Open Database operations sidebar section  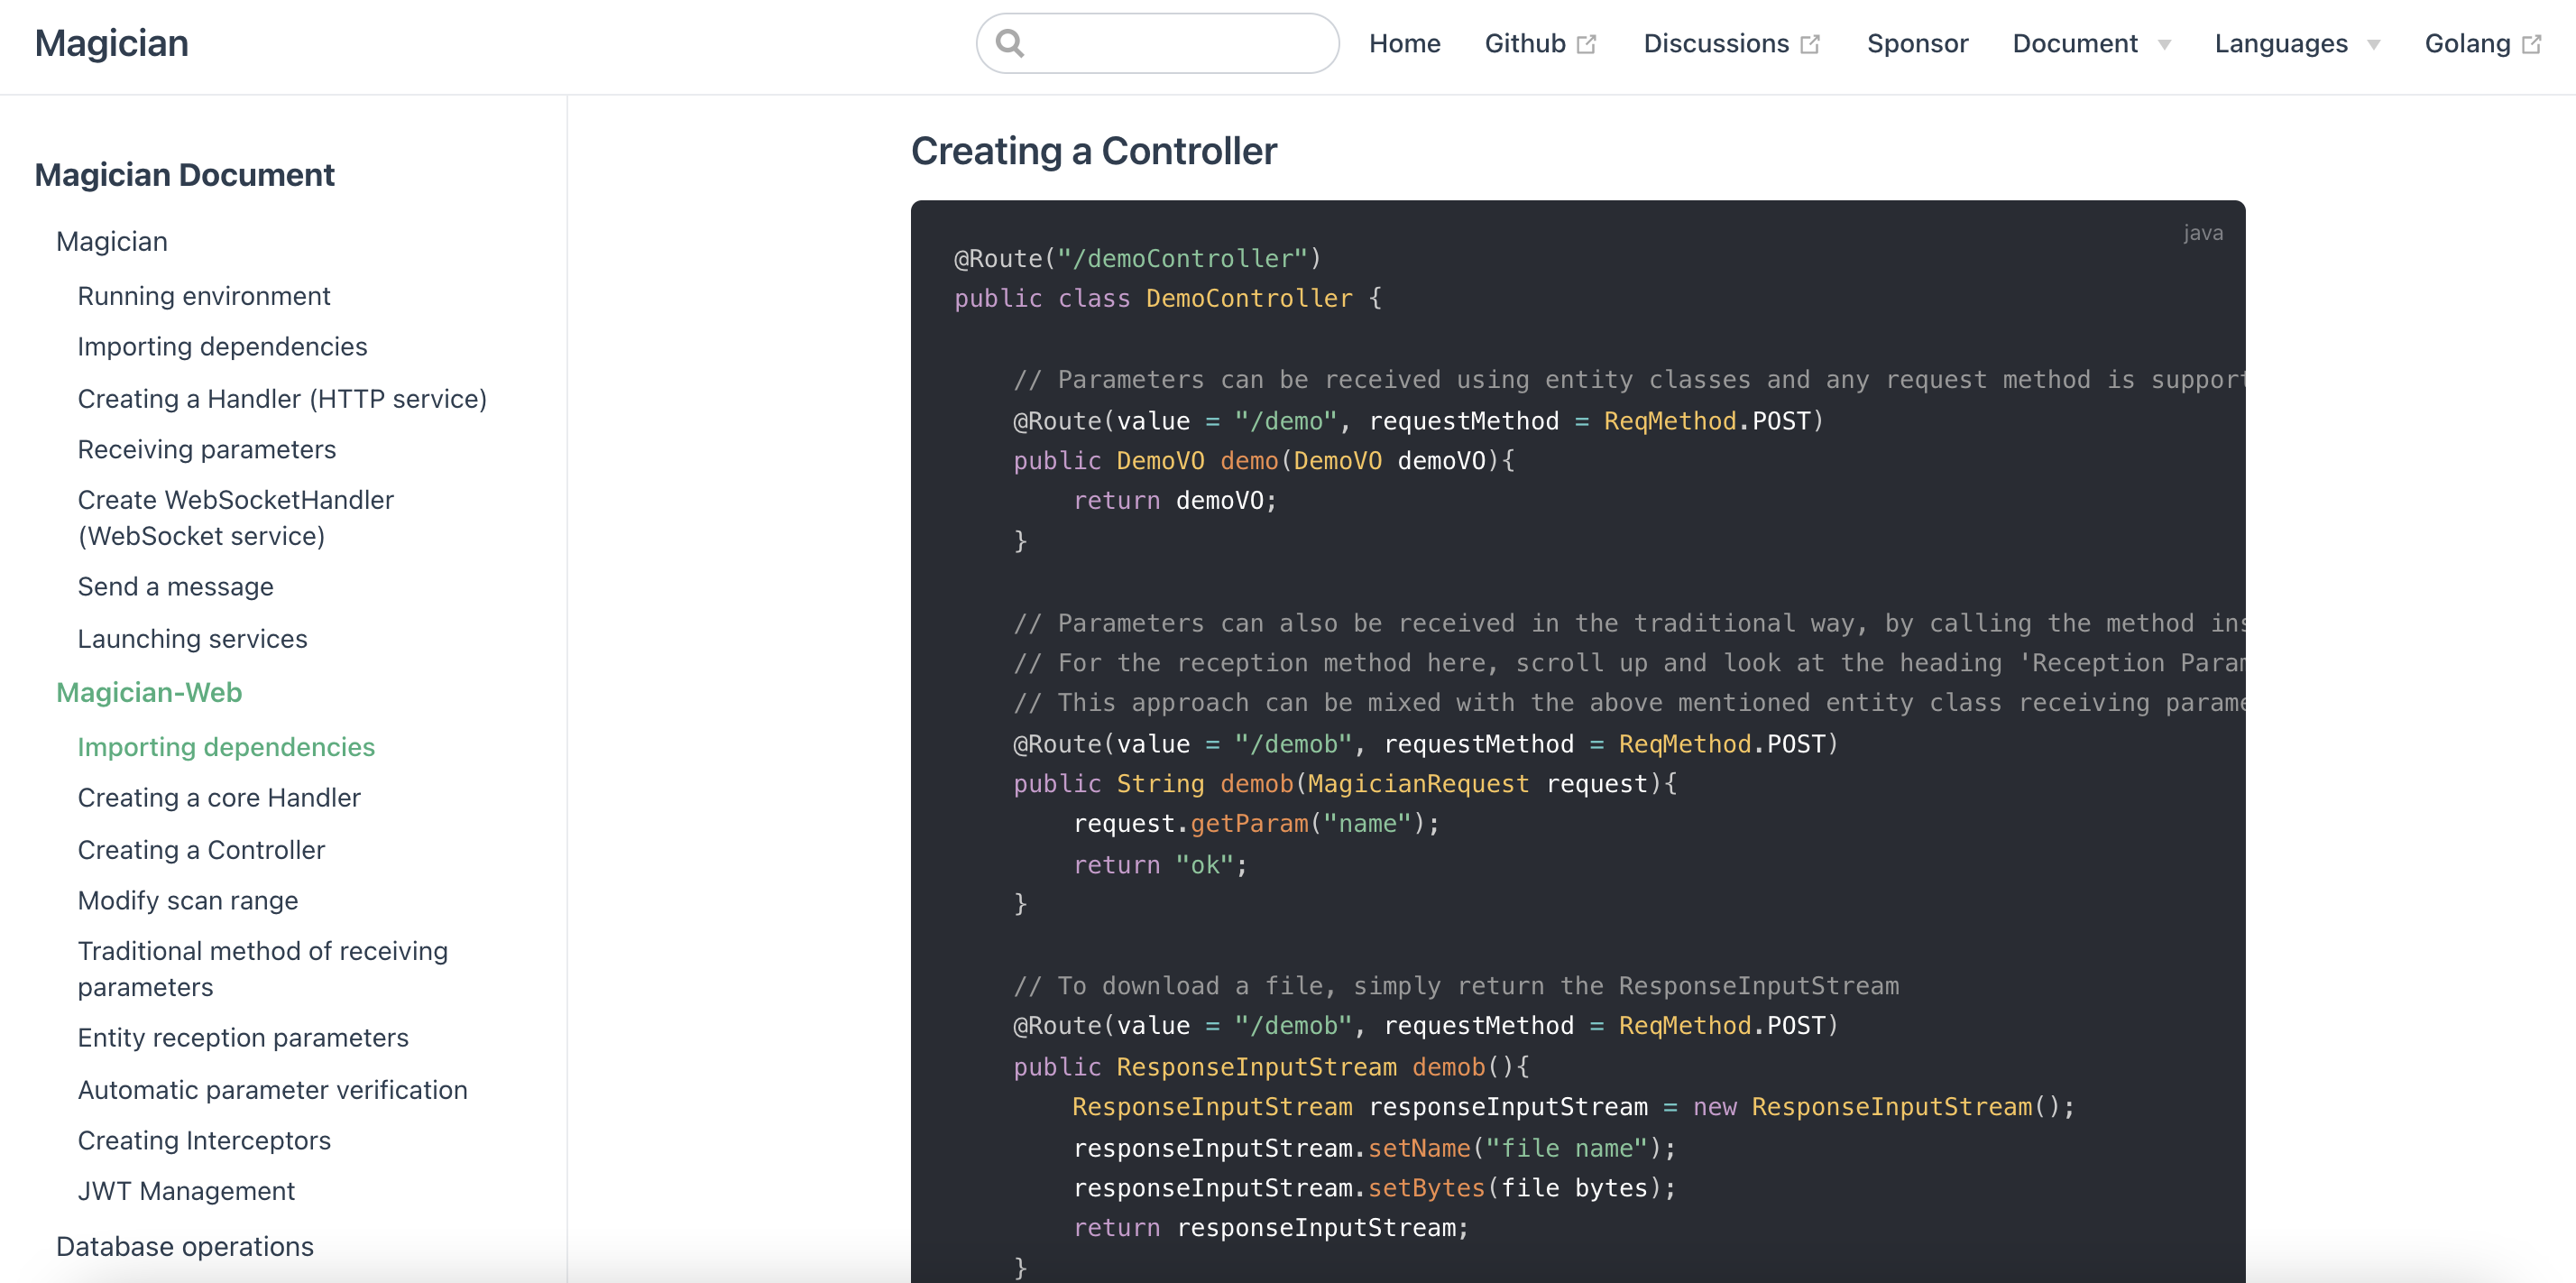(x=185, y=1246)
